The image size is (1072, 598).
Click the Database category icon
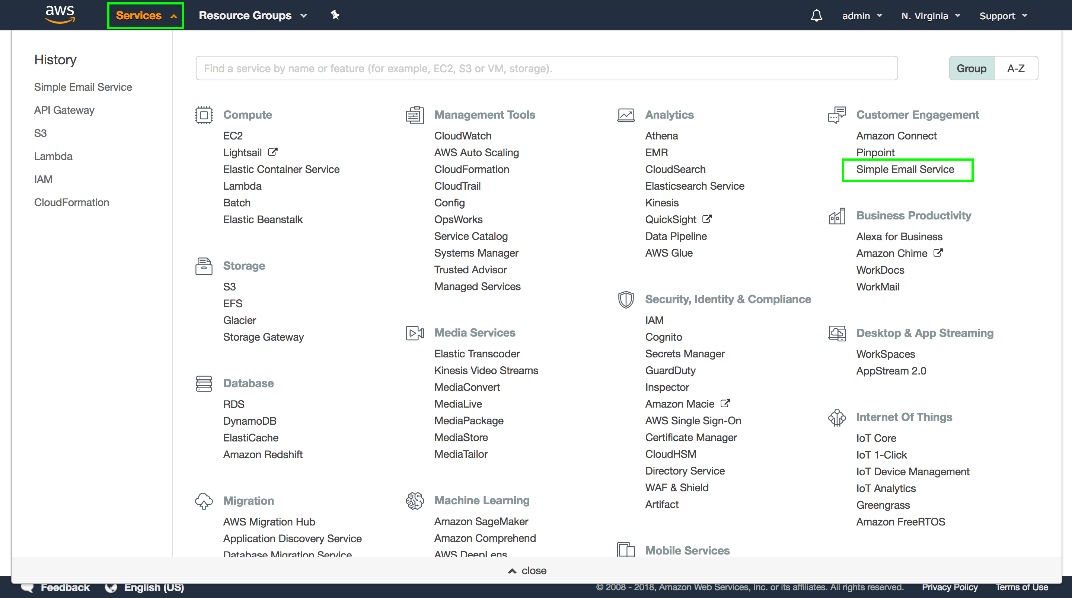[204, 383]
